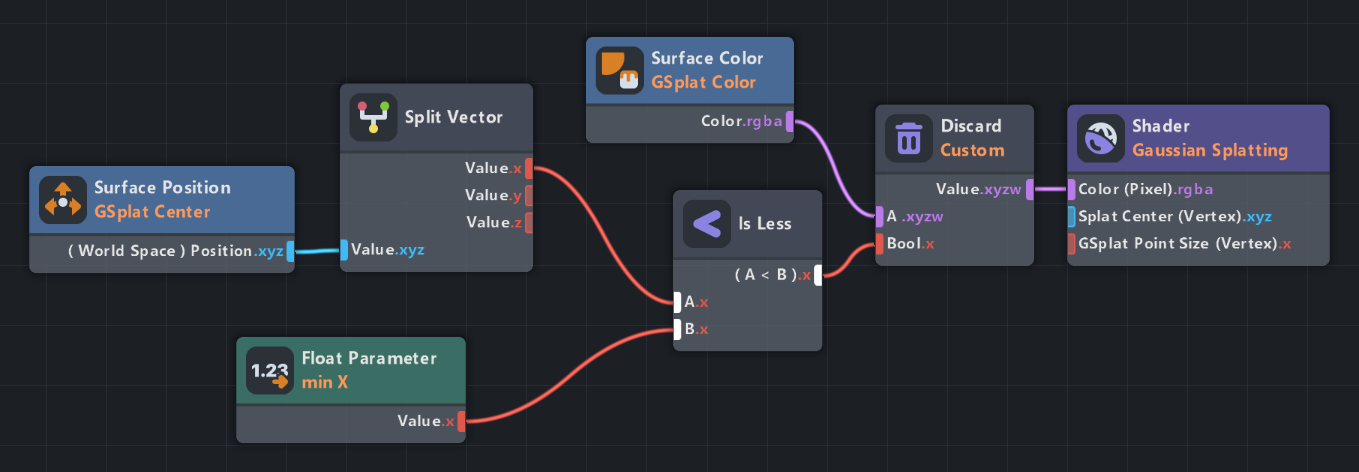Select the Position.xyz output port
The height and width of the screenshot is (472, 1359).
click(291, 251)
